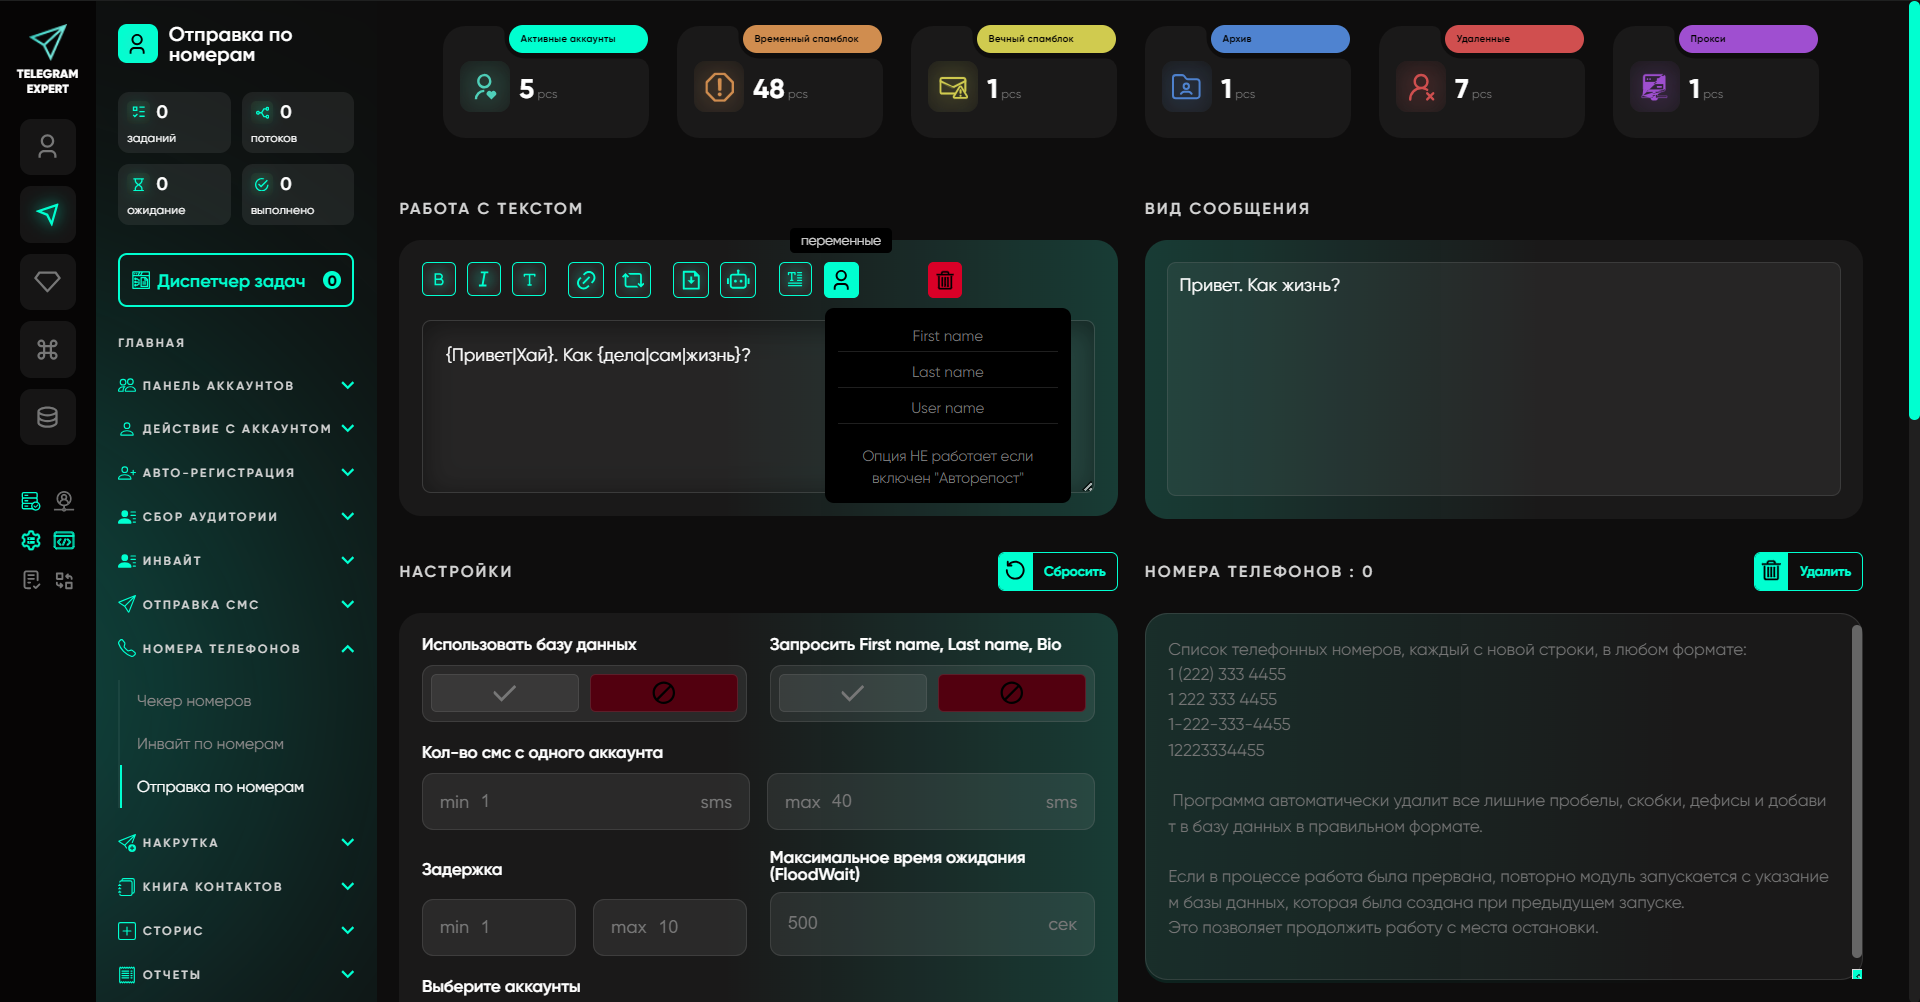This screenshot has width=1920, height=1002.
Task: Enable requesting First name, Last name, Bio
Action: [852, 693]
